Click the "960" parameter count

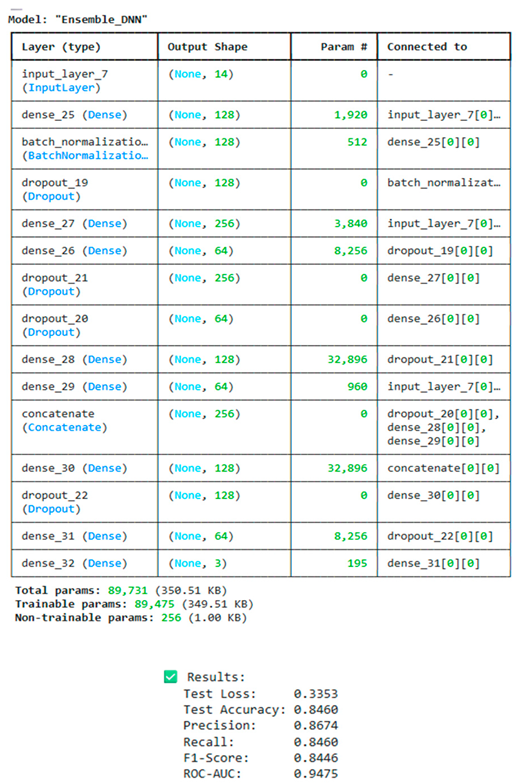[x=358, y=386]
